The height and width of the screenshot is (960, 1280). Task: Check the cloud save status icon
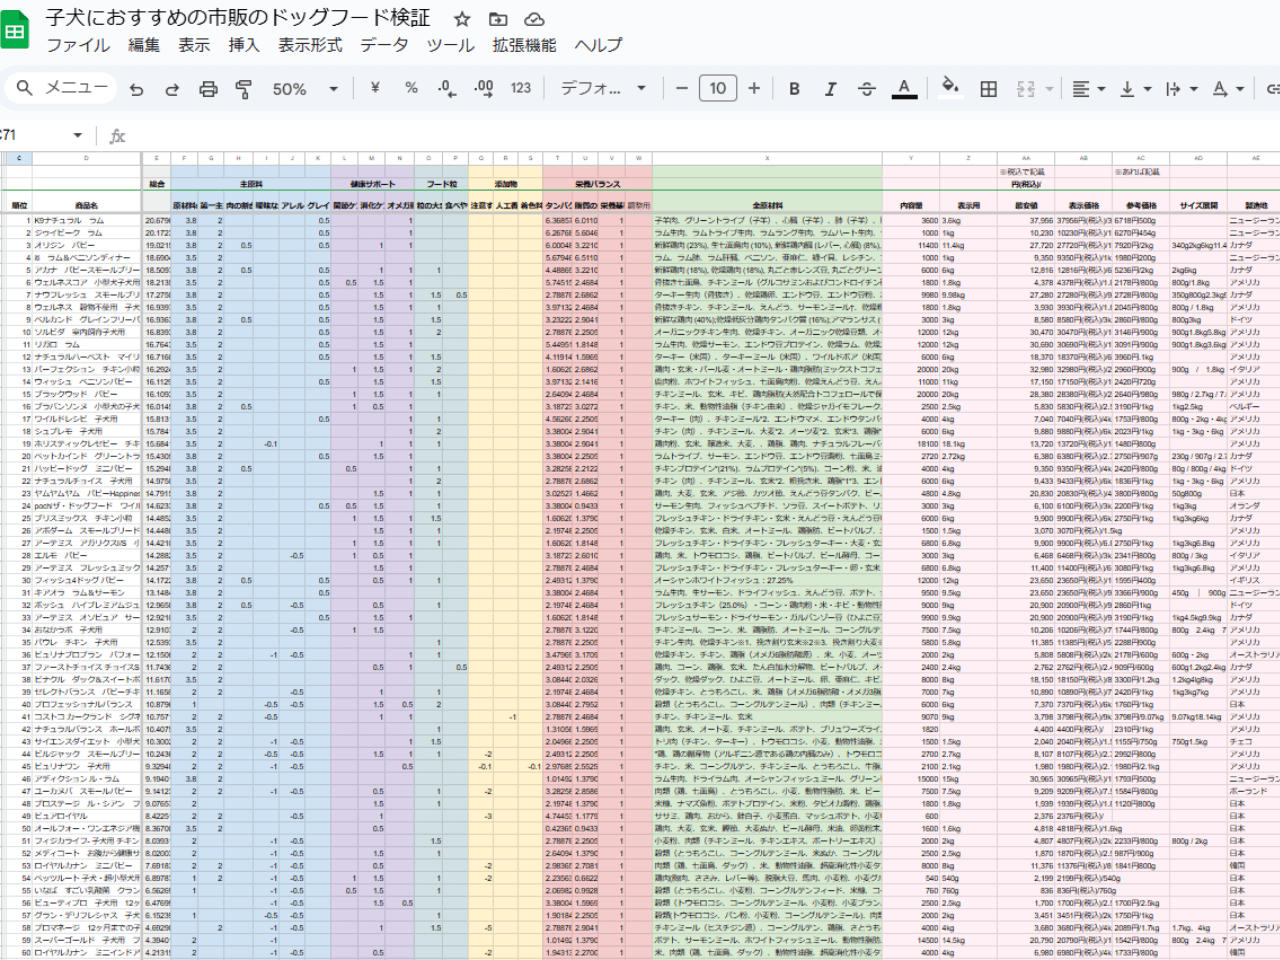(534, 19)
